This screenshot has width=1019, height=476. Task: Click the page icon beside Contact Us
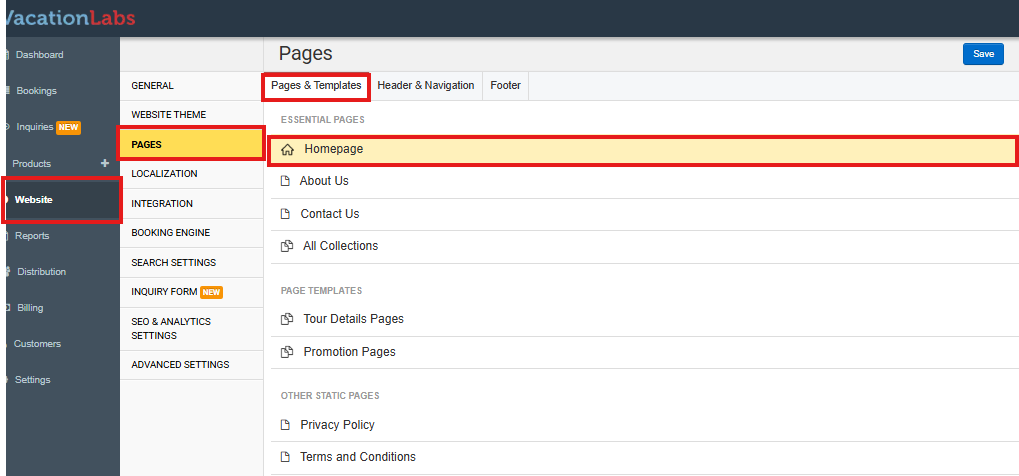286,214
